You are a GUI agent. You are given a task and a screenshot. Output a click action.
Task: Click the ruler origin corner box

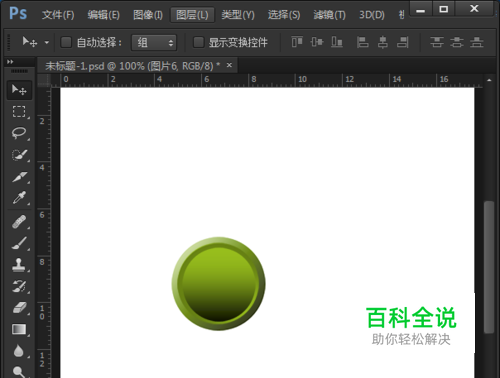(43, 80)
